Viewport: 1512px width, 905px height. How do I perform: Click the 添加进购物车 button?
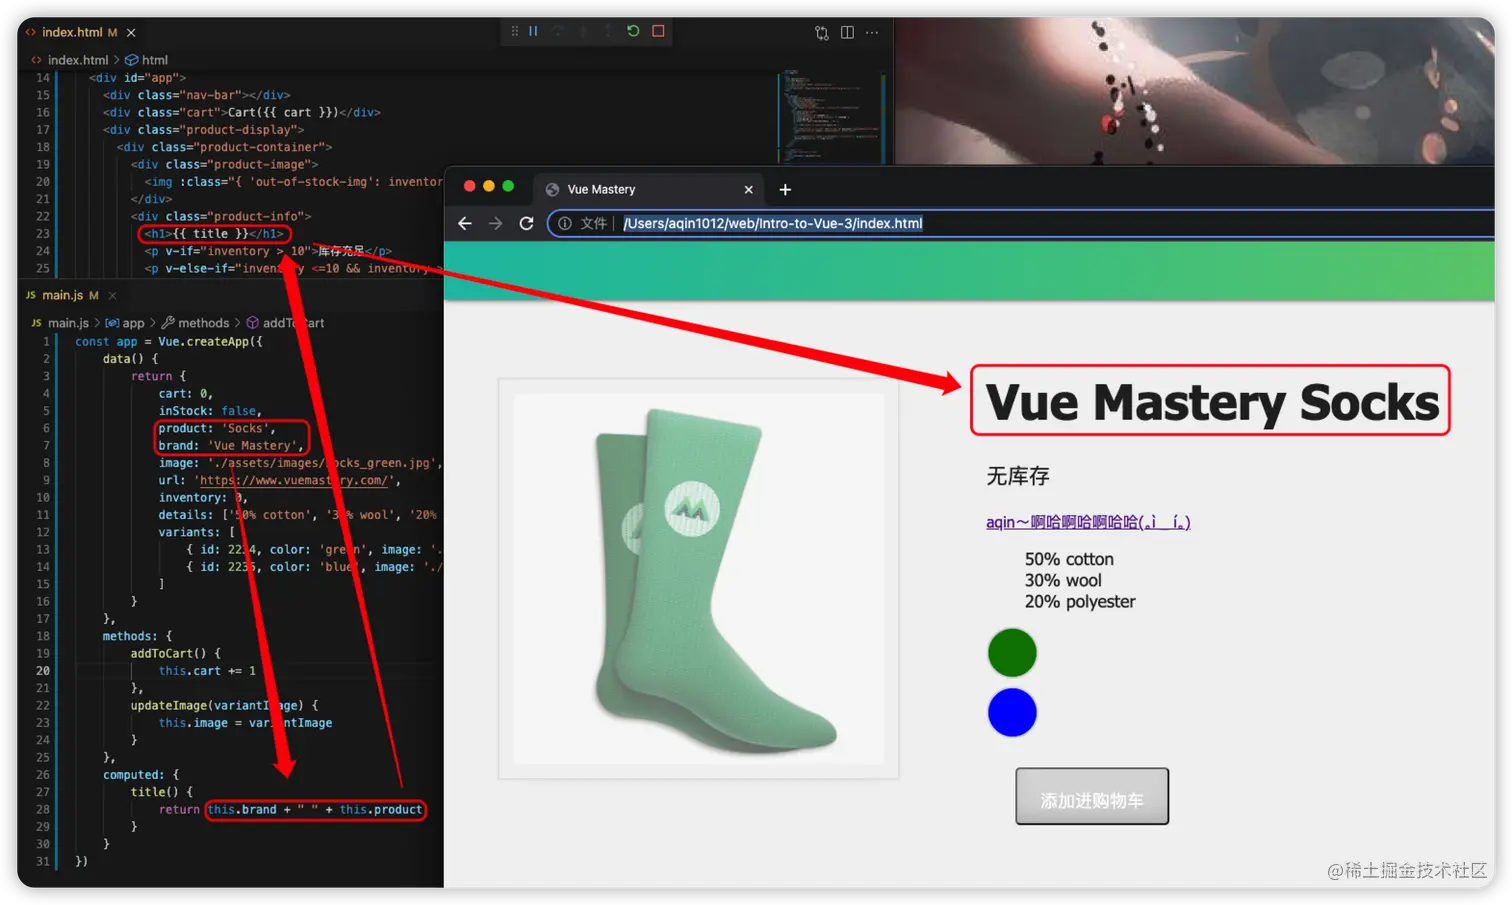1092,797
